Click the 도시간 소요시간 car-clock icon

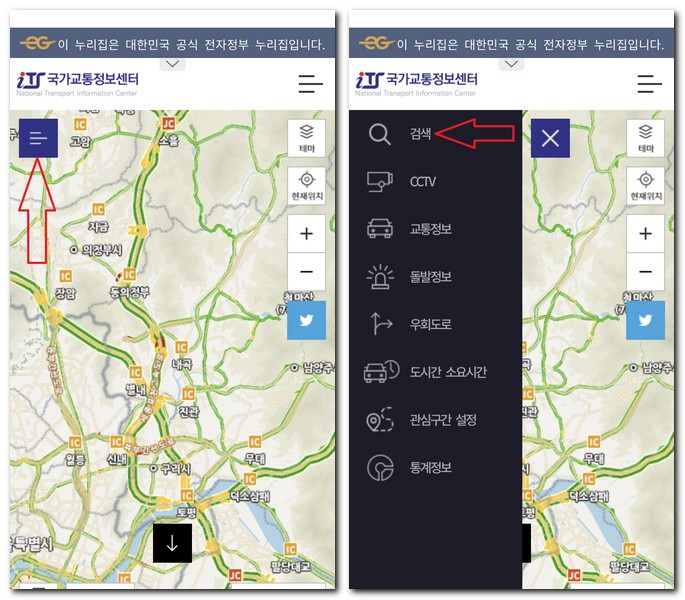click(x=381, y=371)
